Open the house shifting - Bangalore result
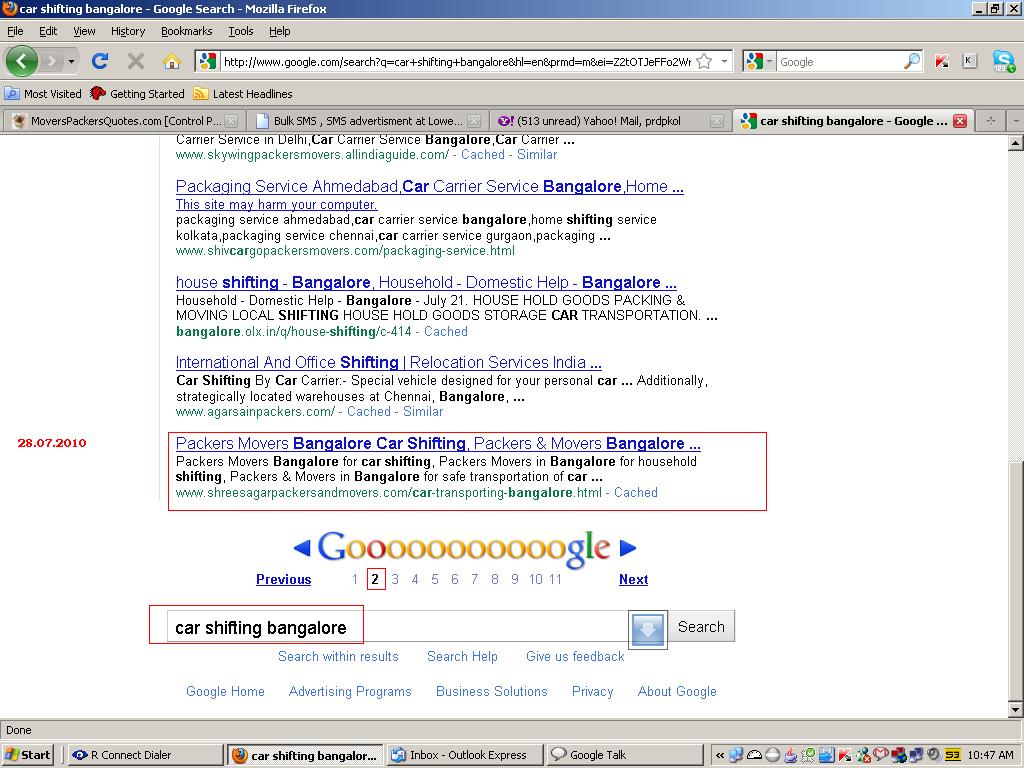The image size is (1024, 768). point(426,283)
